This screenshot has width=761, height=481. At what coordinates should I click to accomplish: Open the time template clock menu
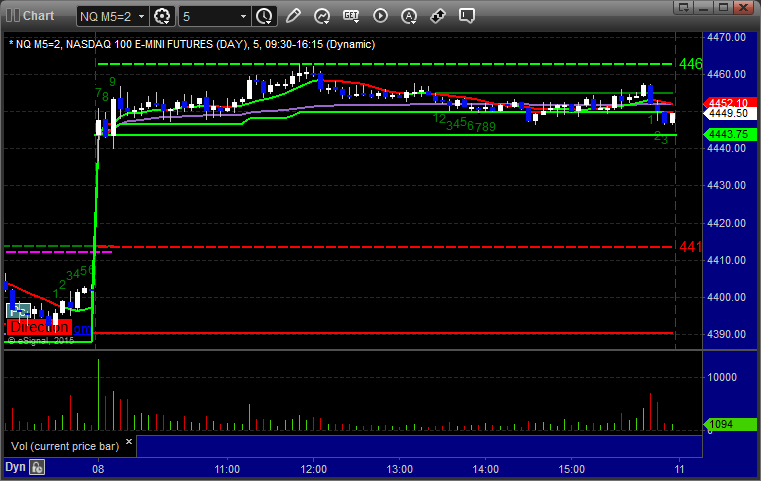tap(265, 17)
